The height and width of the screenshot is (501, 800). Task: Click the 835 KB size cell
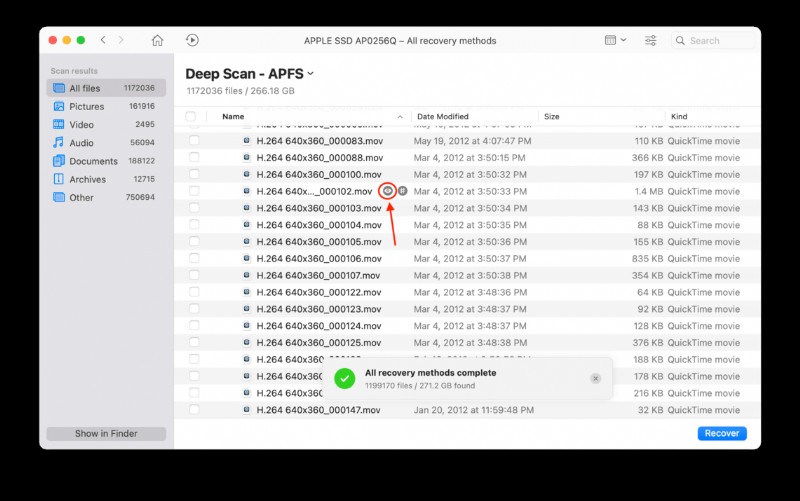point(647,259)
